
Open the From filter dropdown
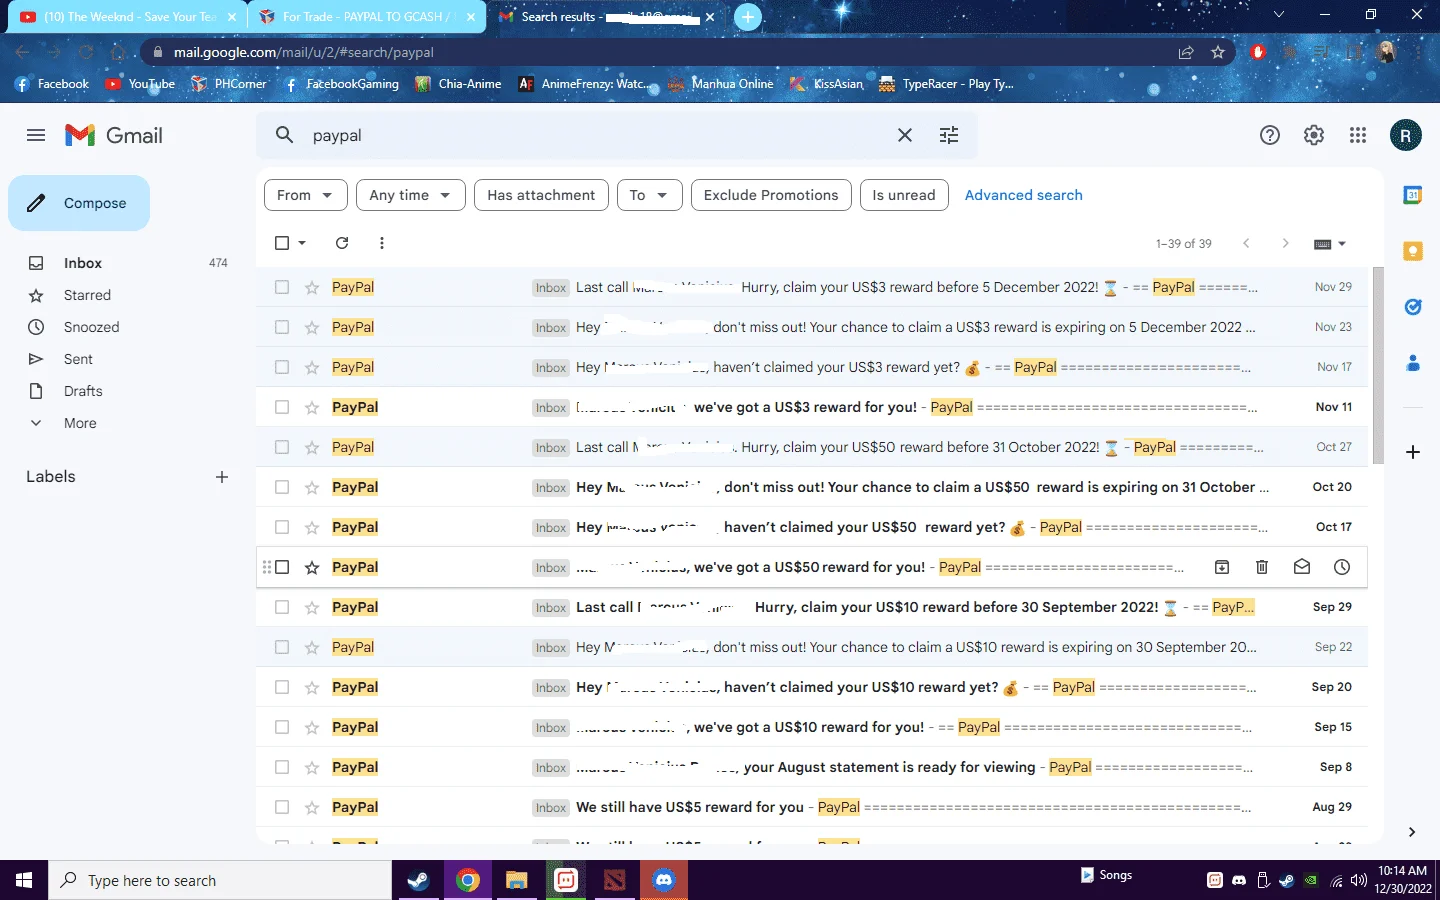tap(306, 195)
